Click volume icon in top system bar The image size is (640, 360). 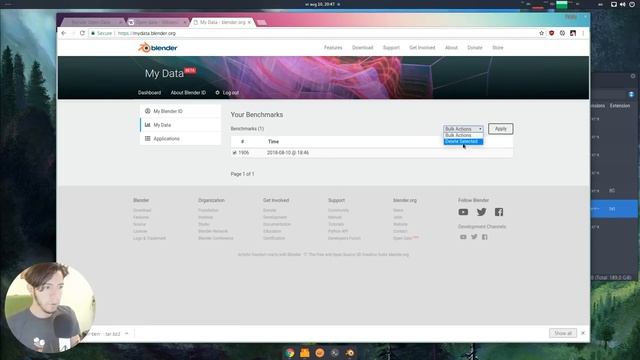coord(622,4)
